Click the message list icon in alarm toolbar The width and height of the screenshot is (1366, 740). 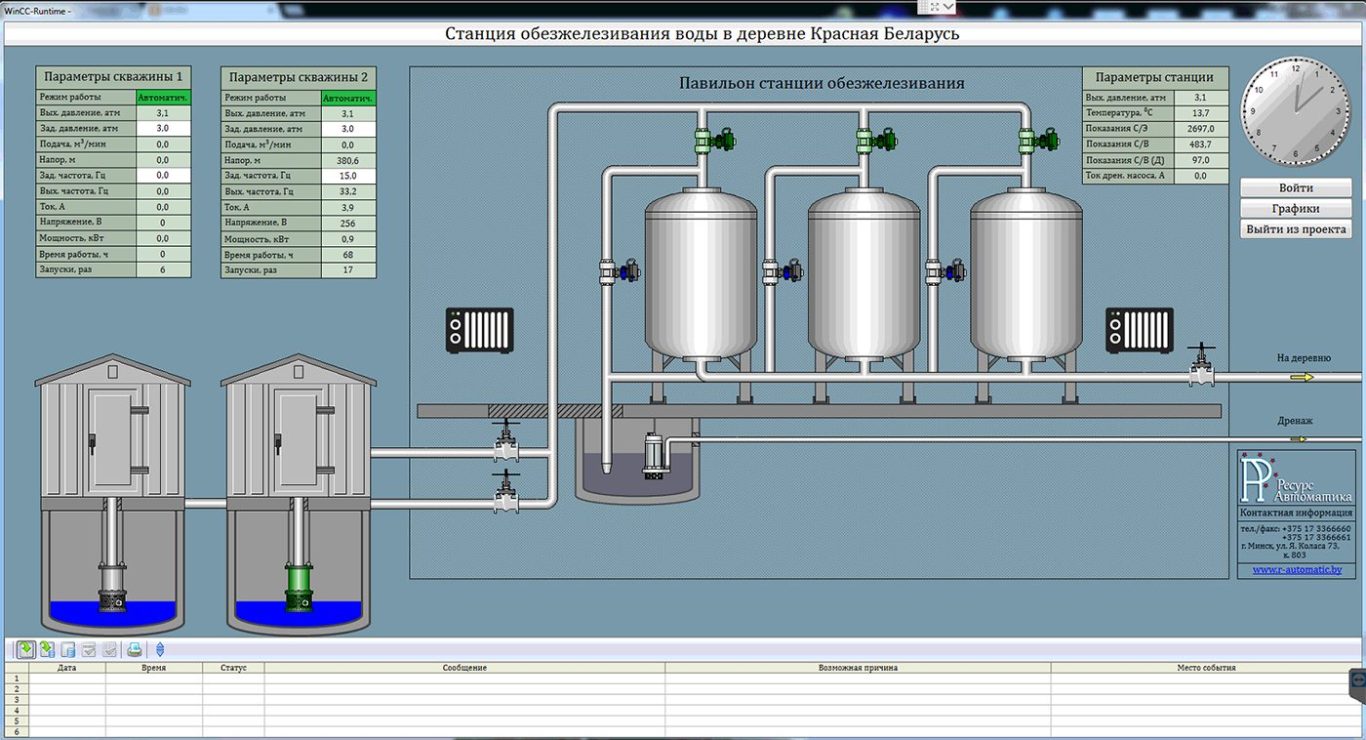pyautogui.click(x=25, y=650)
